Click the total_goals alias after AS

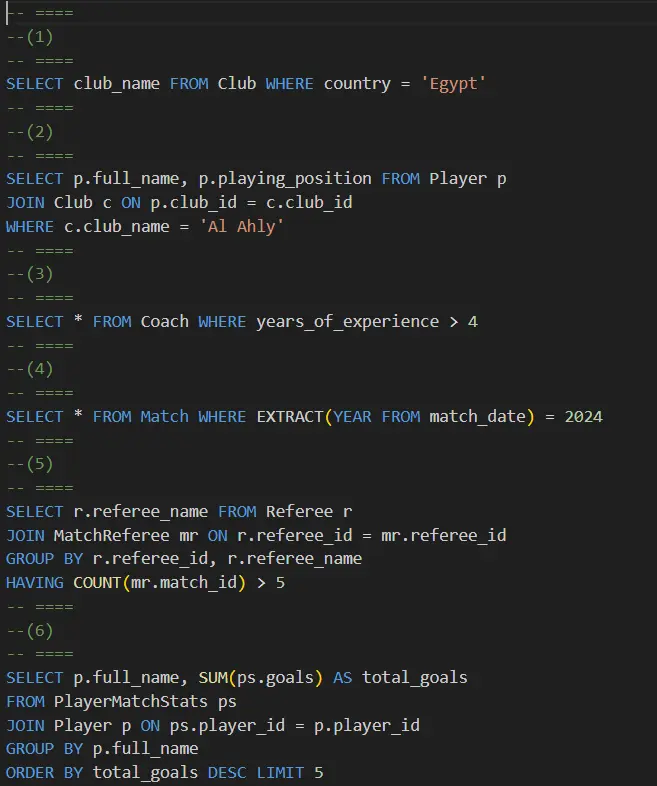tap(414, 678)
